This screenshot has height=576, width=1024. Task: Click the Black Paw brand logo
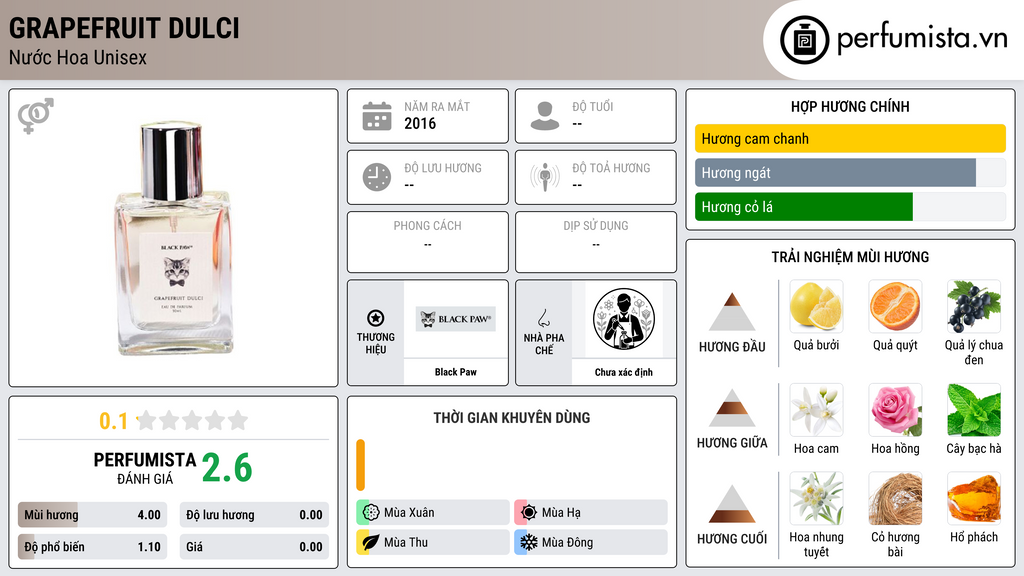pos(456,319)
